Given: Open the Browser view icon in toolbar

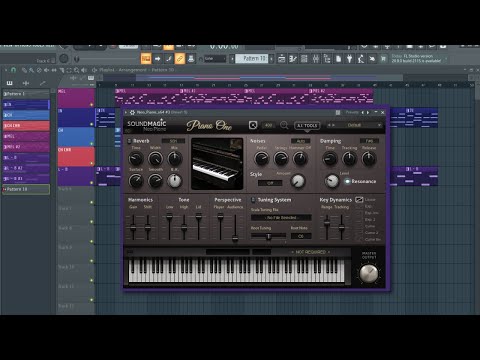Looking at the screenshot, I should 327,59.
